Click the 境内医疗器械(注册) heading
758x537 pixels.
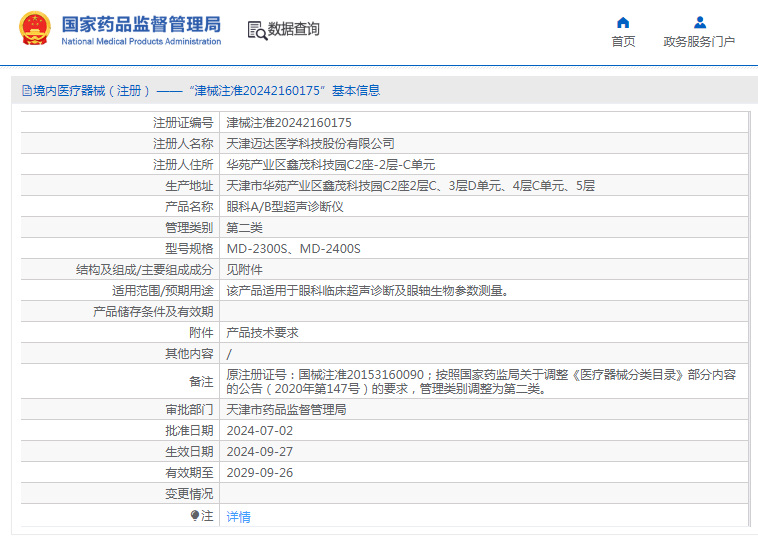tap(201, 90)
